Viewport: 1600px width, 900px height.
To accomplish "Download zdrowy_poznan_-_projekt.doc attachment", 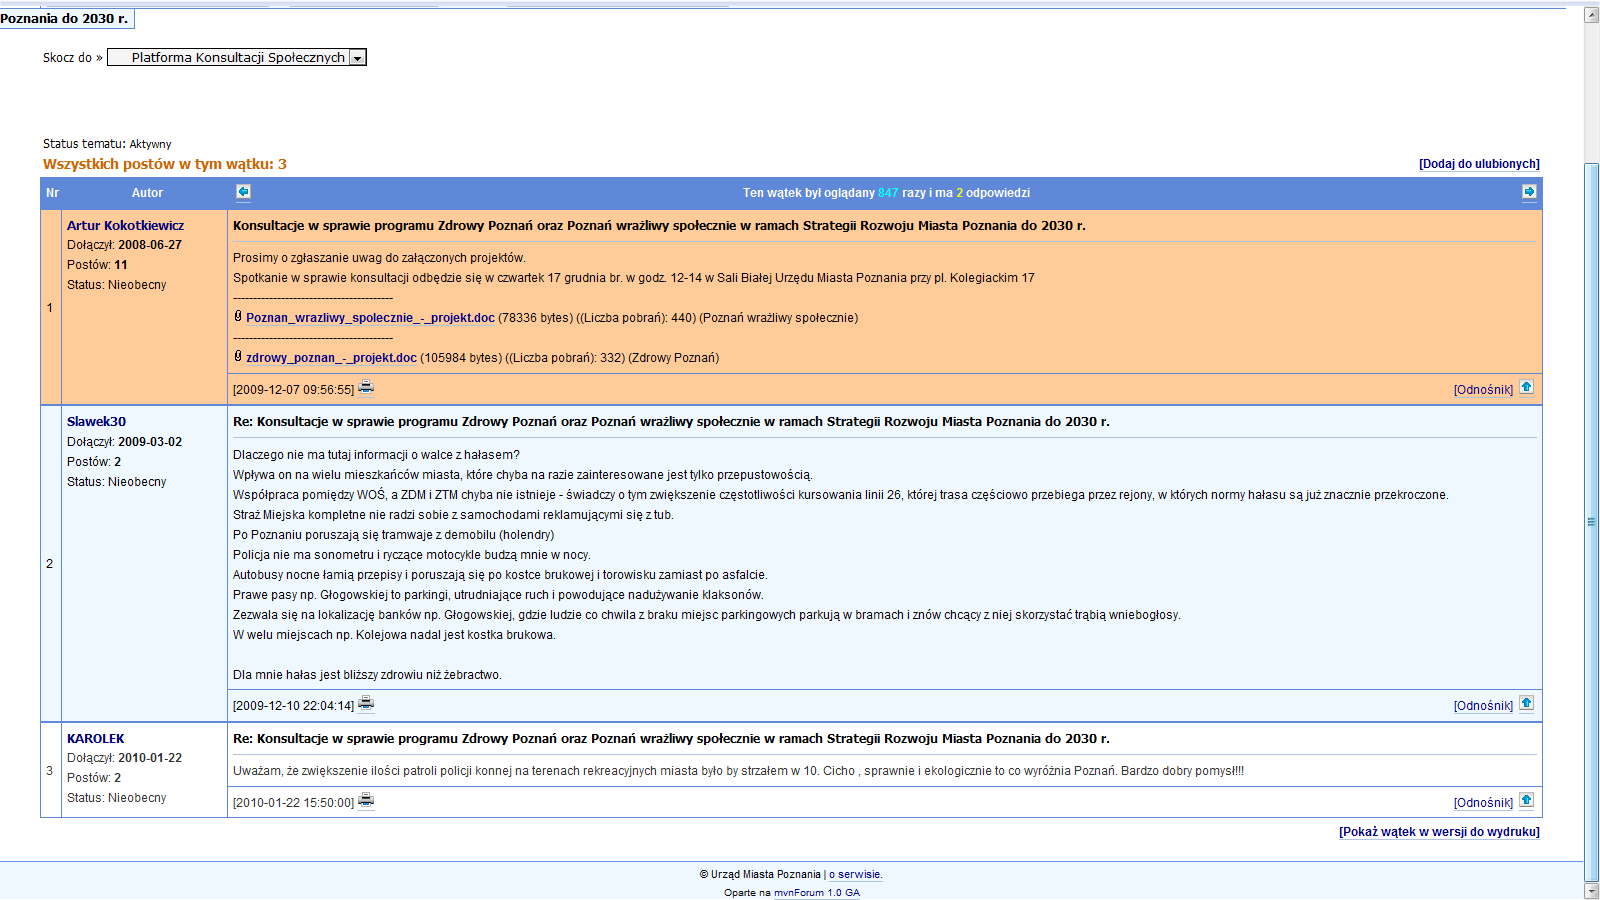I will click(331, 358).
